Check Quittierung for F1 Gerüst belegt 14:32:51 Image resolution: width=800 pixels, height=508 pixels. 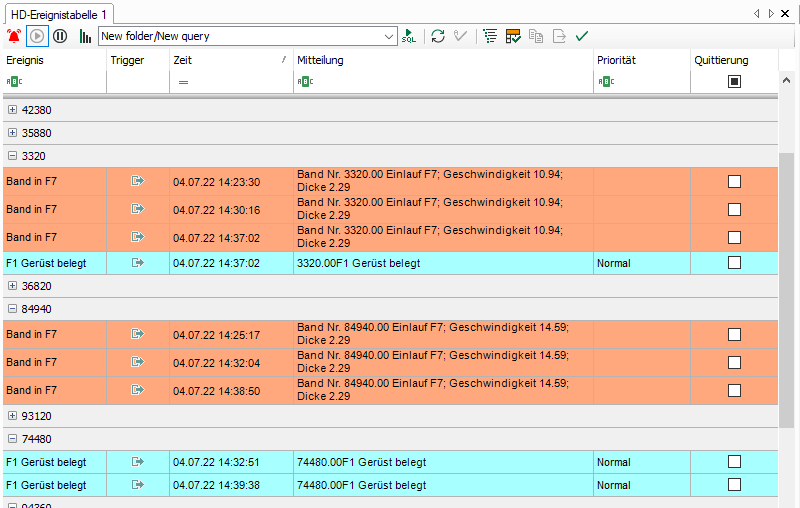[x=734, y=462]
